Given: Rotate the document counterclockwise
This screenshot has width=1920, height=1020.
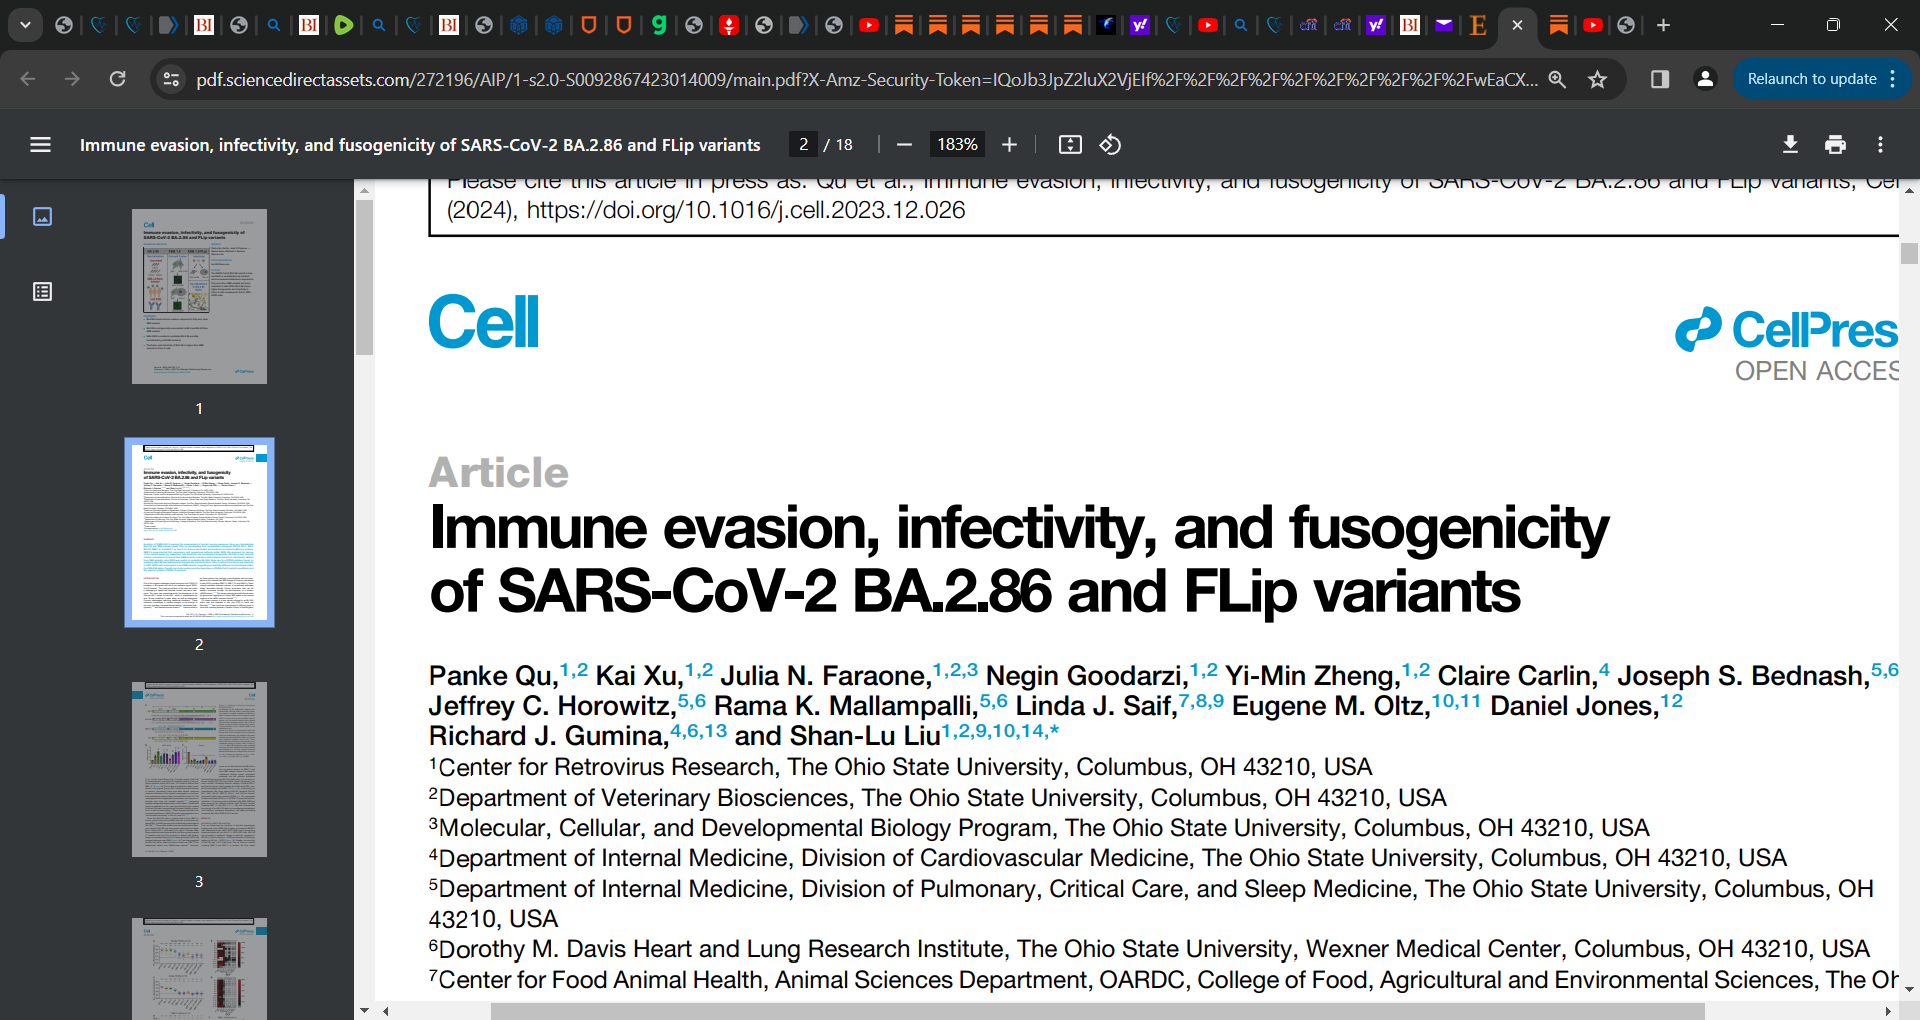Looking at the screenshot, I should tap(1110, 145).
